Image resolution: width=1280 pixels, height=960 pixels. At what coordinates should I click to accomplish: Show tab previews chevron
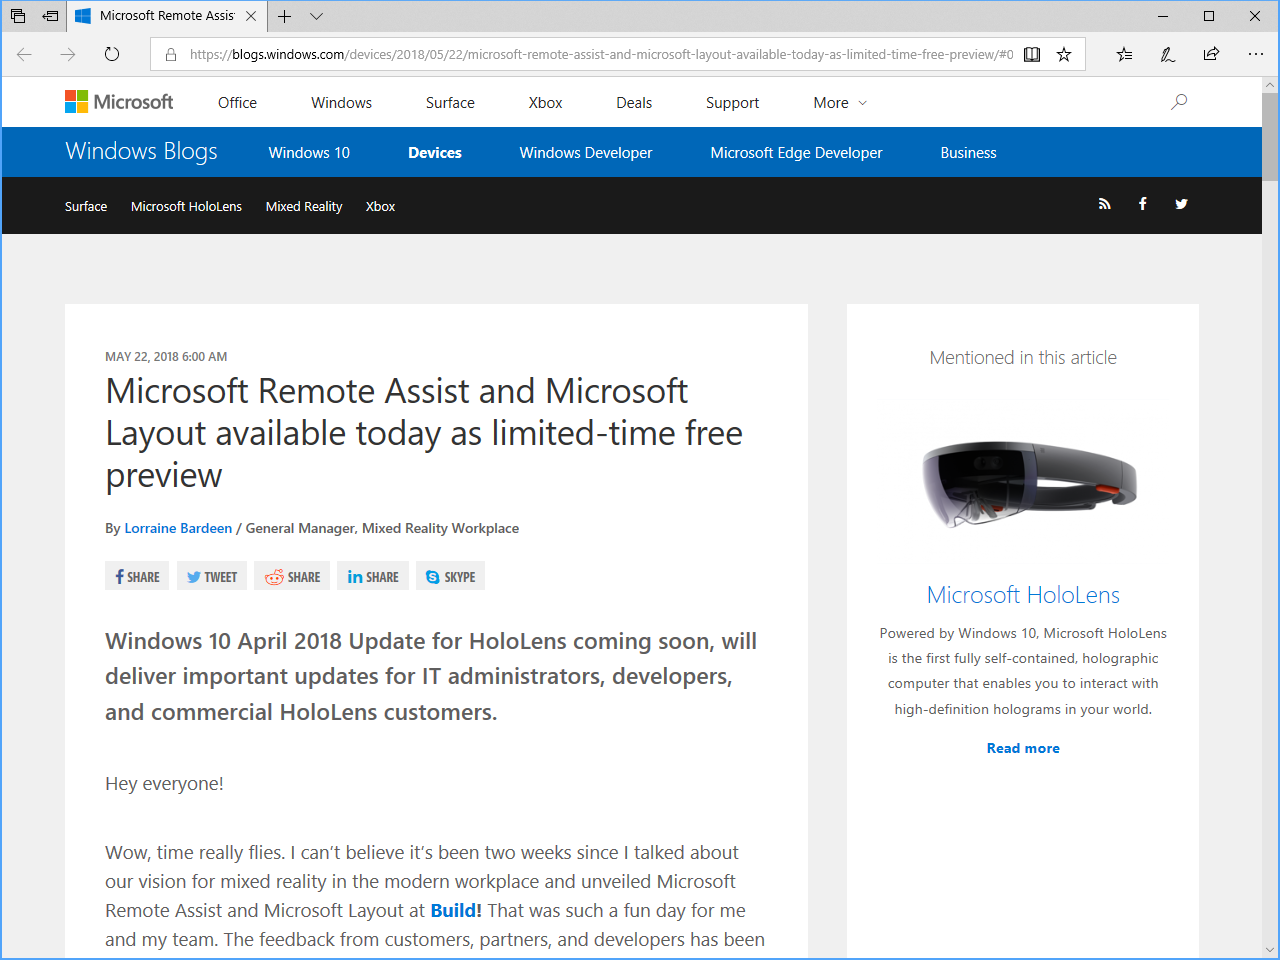tap(316, 16)
